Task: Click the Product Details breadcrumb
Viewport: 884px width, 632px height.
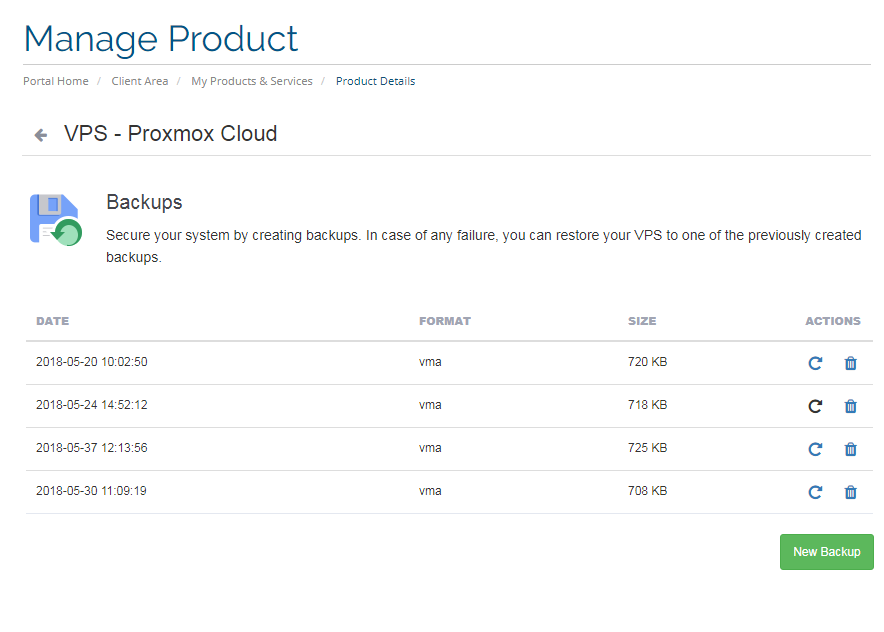Action: (x=375, y=81)
